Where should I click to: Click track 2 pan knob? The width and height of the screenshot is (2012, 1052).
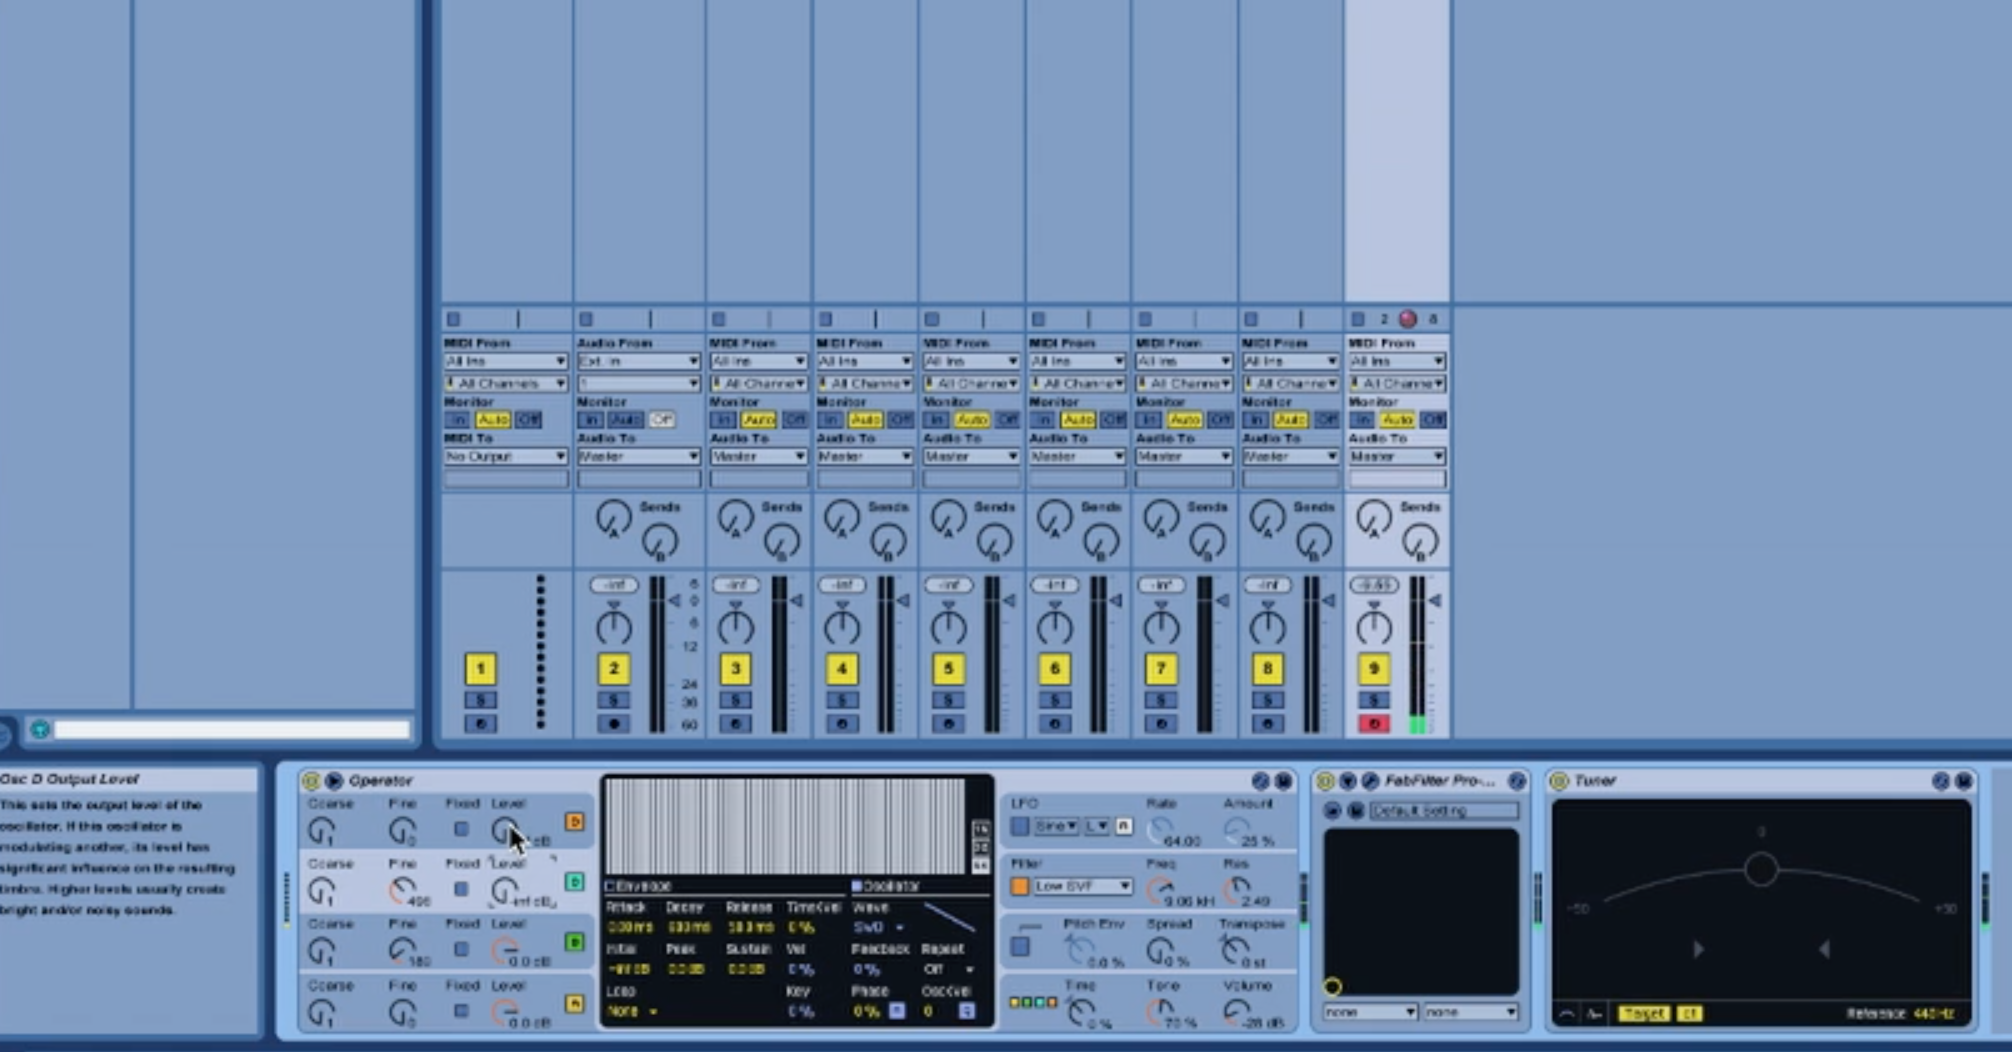tap(614, 627)
